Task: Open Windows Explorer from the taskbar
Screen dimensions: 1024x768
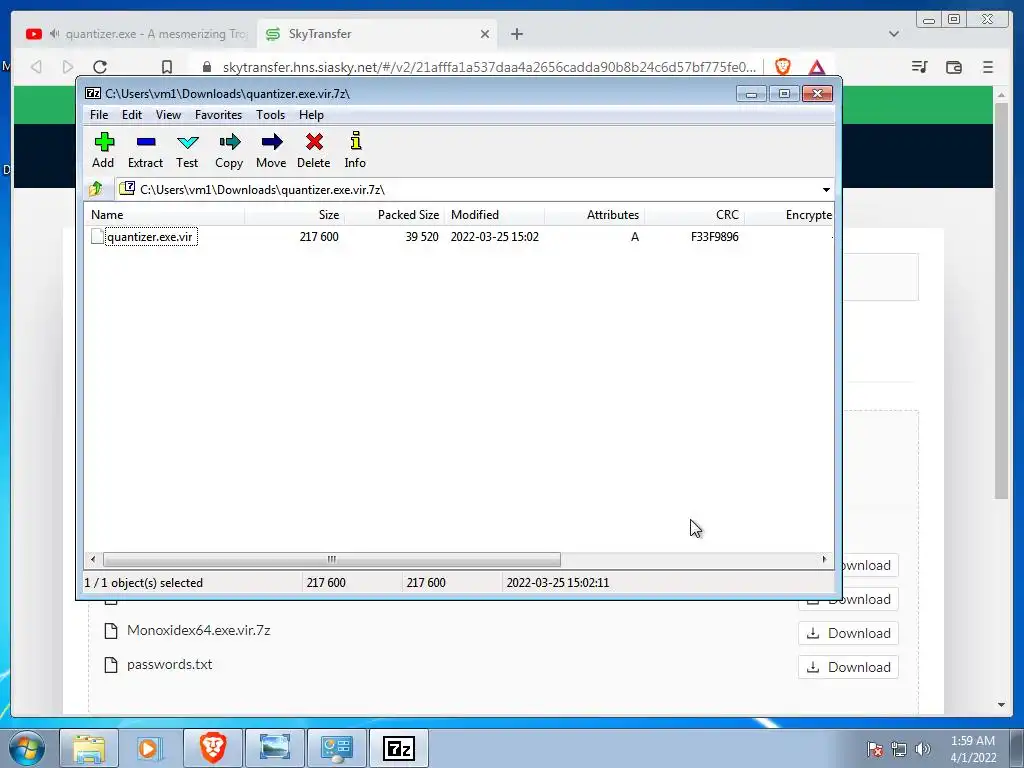Action: click(x=89, y=748)
